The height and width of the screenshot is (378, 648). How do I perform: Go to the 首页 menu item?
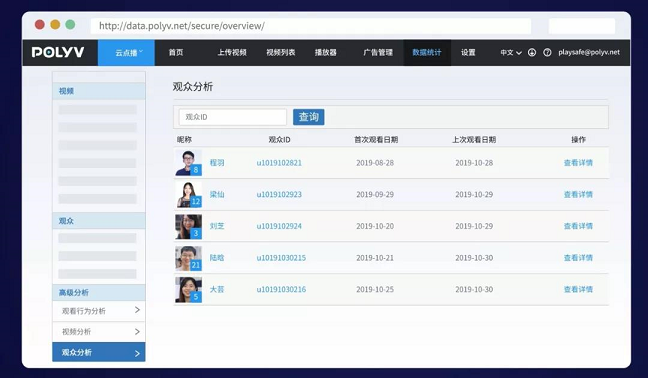coord(176,52)
